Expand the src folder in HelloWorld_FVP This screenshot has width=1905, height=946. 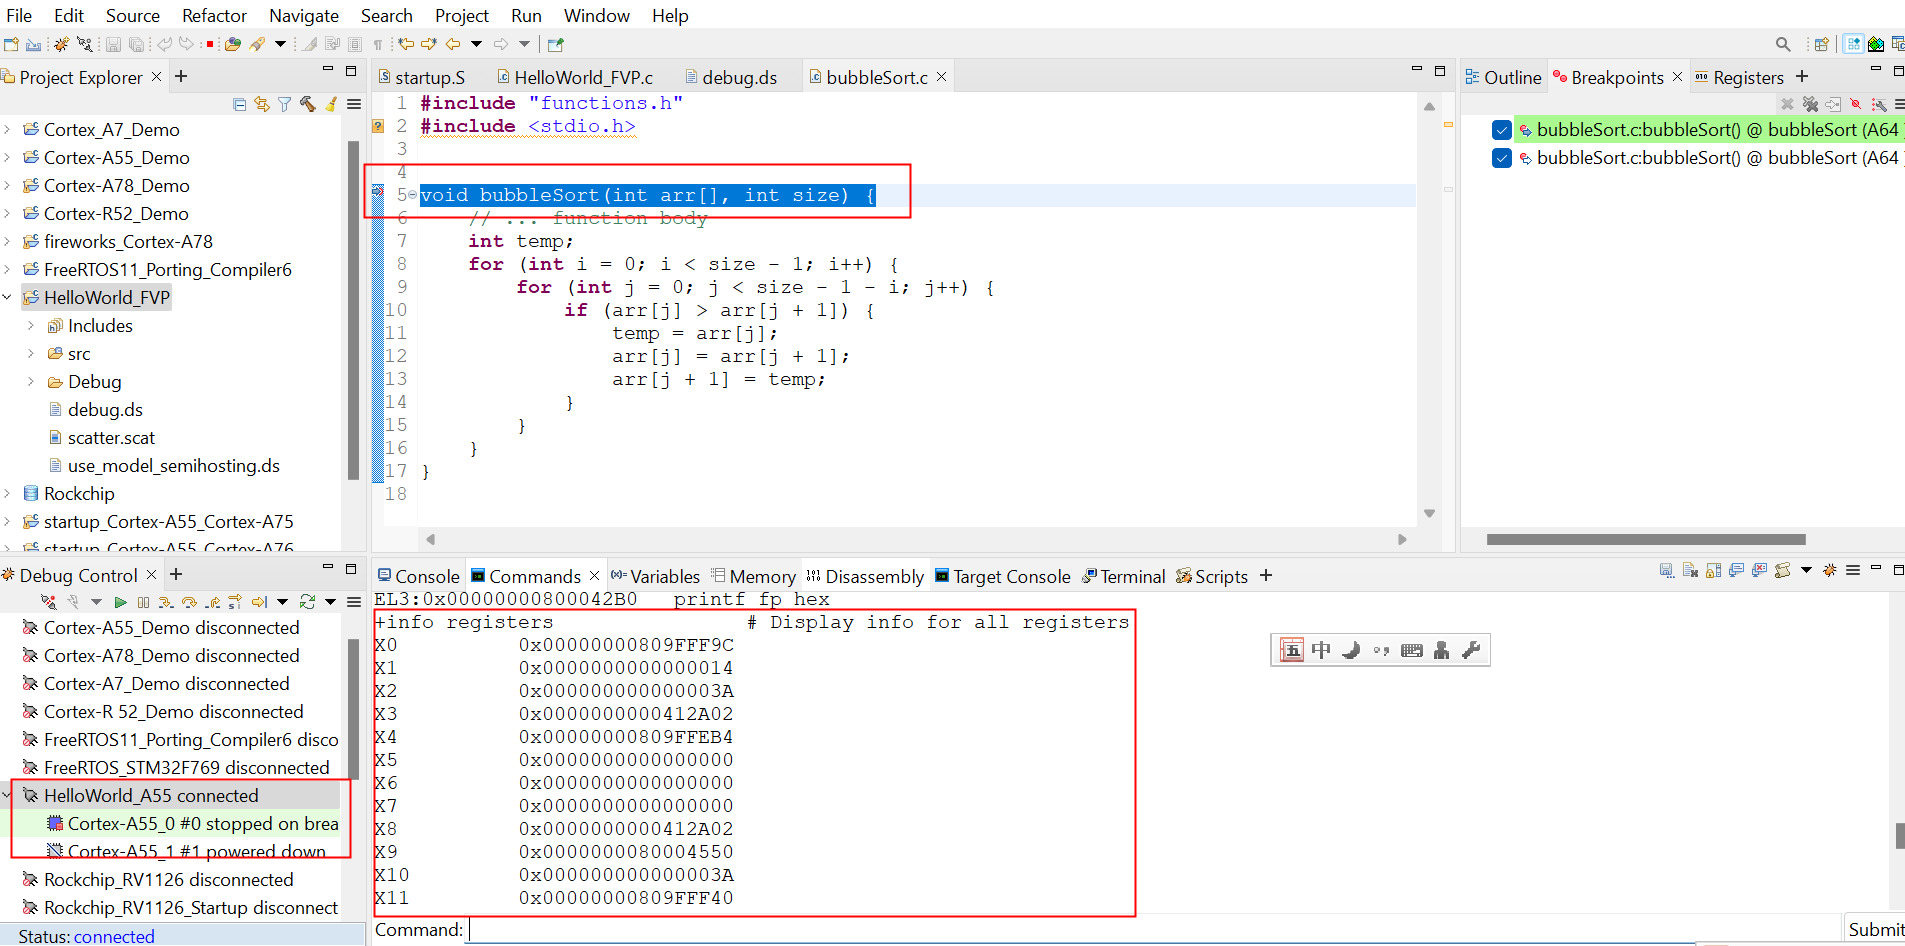click(x=31, y=354)
